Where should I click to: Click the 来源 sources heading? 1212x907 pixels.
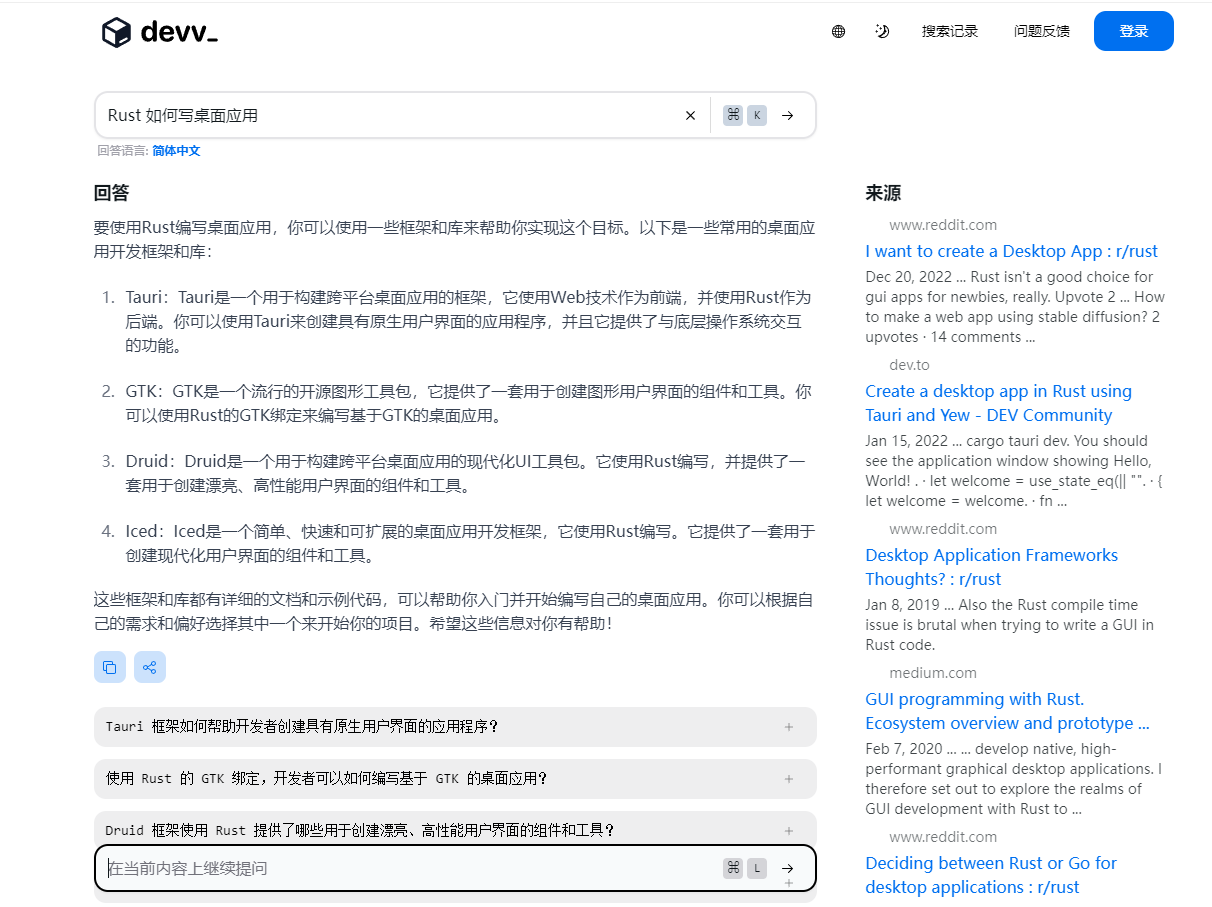[x=883, y=193]
